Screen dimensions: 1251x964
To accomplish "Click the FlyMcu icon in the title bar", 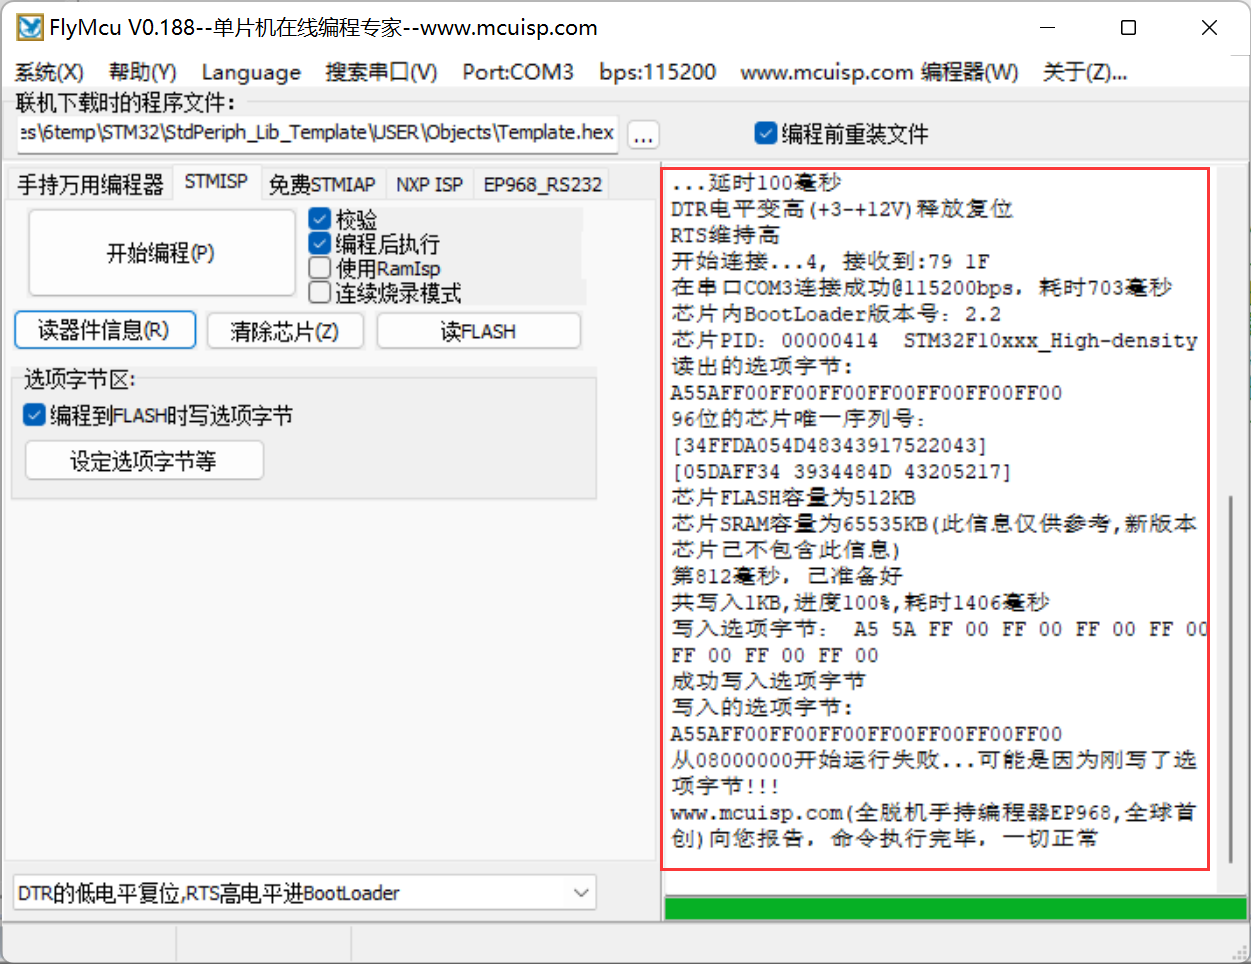I will point(29,27).
